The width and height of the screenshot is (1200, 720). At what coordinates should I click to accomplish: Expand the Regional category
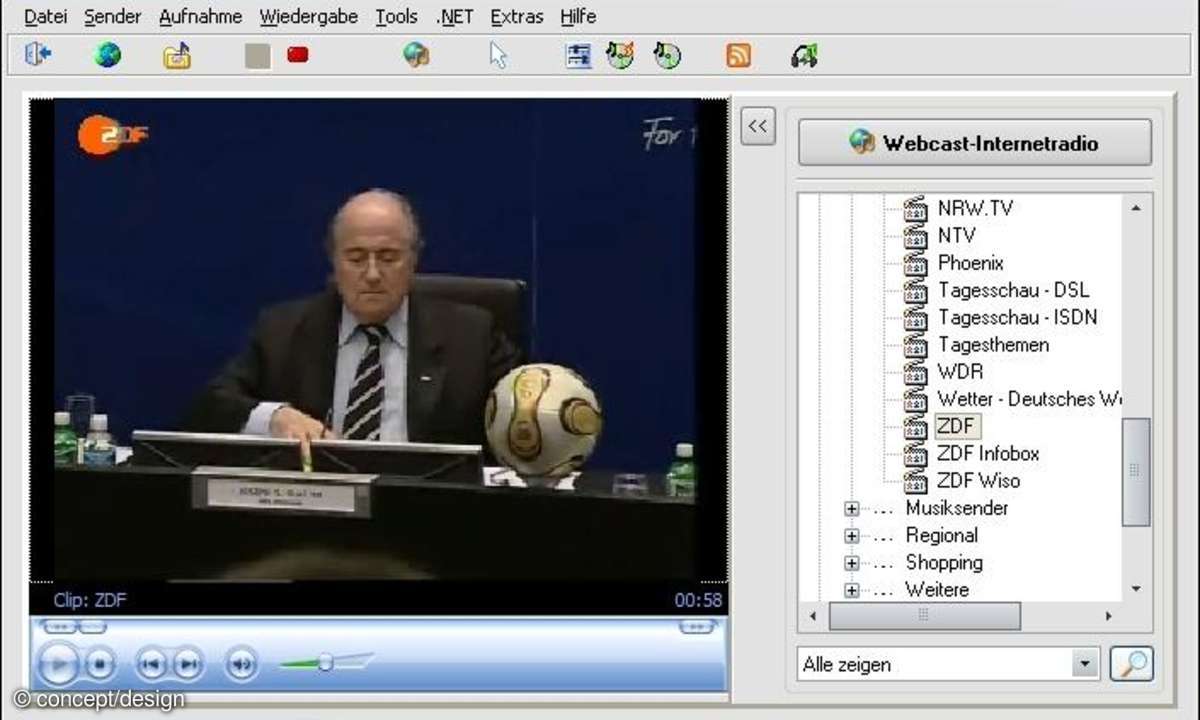click(x=852, y=535)
